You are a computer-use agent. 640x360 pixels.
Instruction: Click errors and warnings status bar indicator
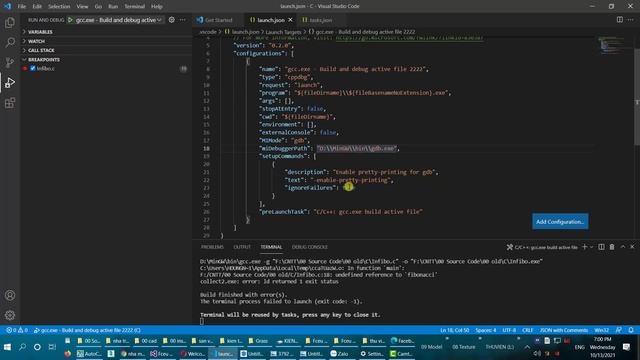tap(16, 330)
